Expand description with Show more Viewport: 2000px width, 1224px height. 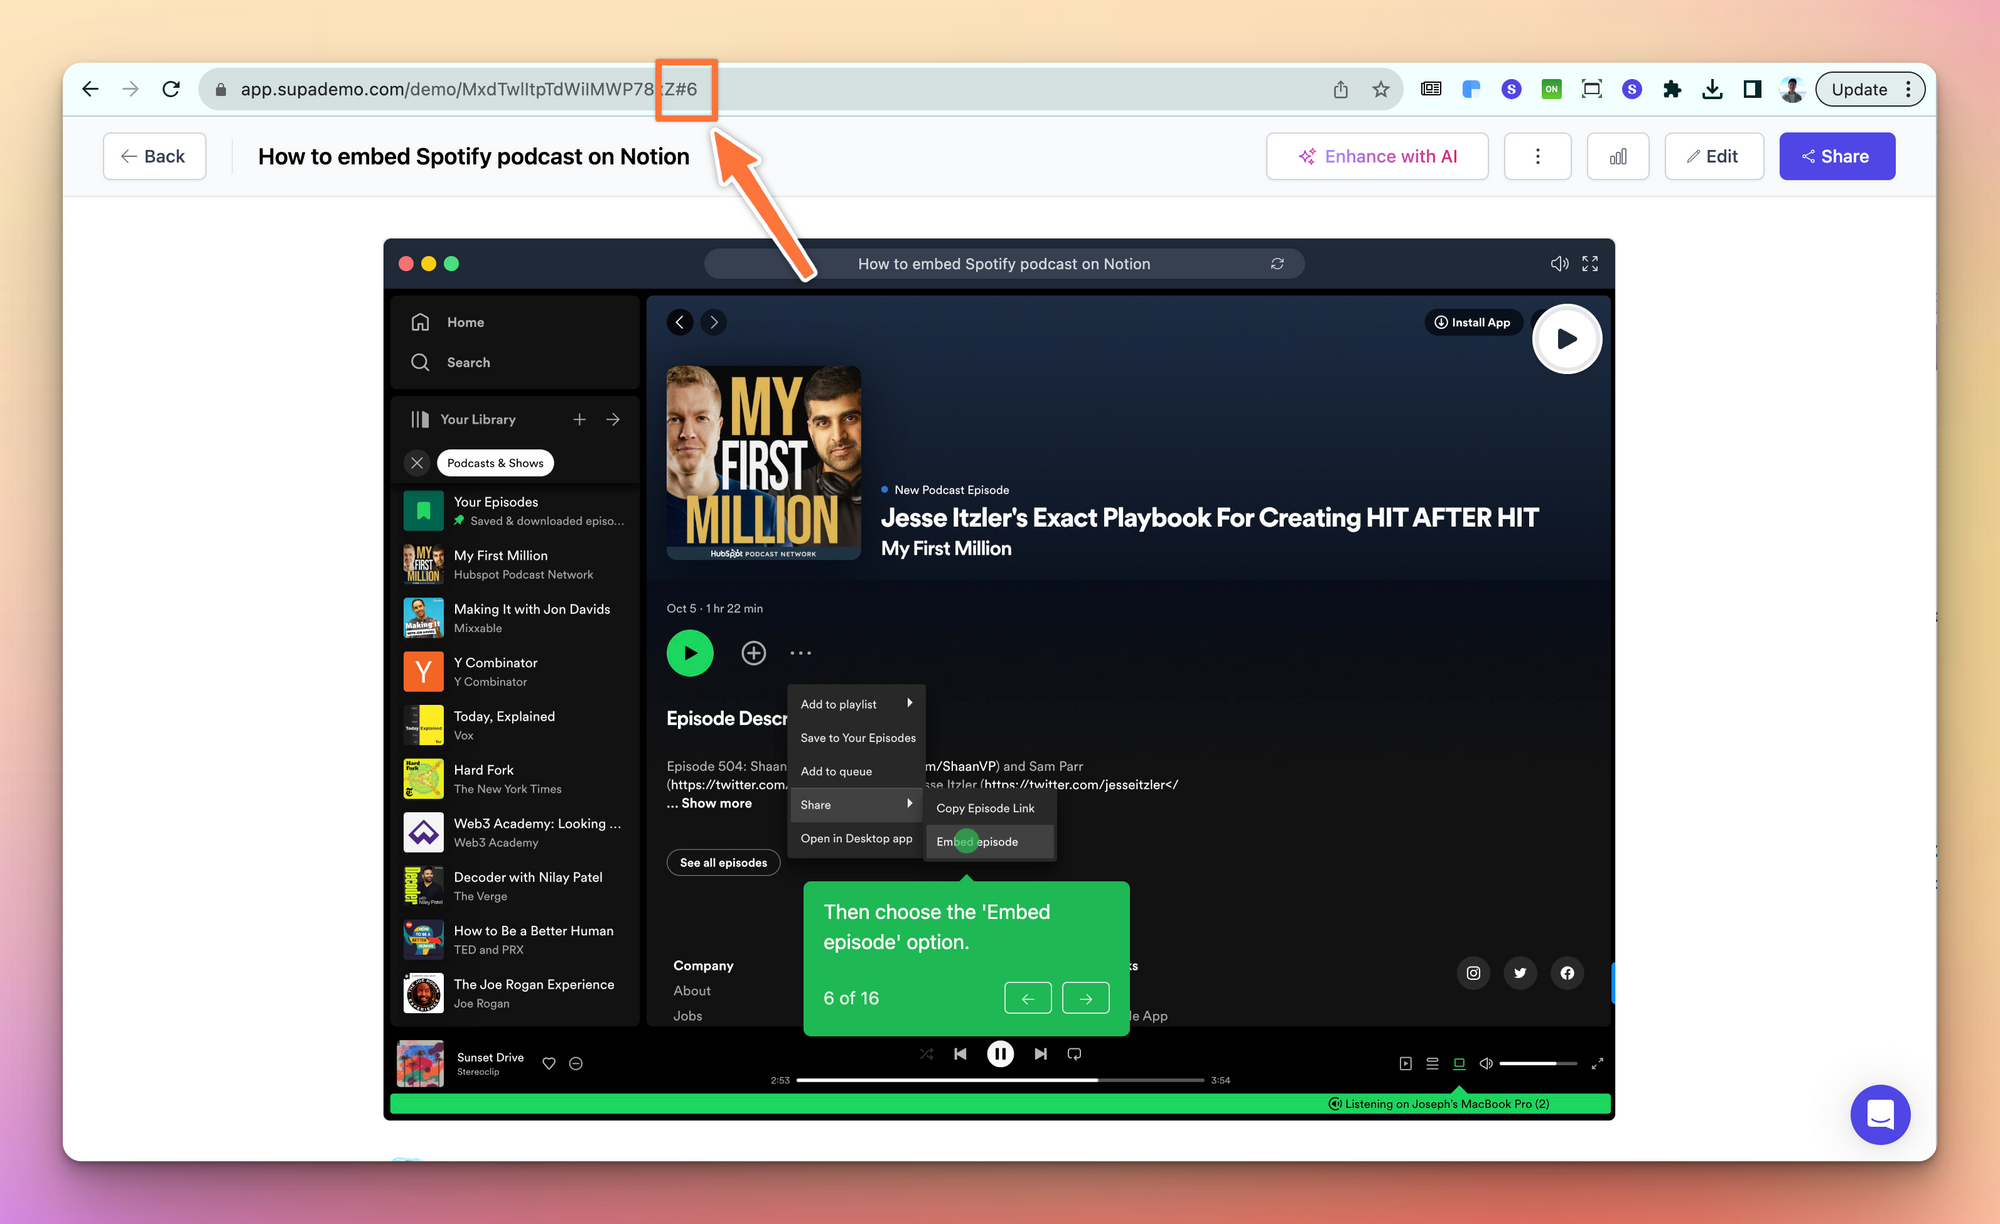716,803
